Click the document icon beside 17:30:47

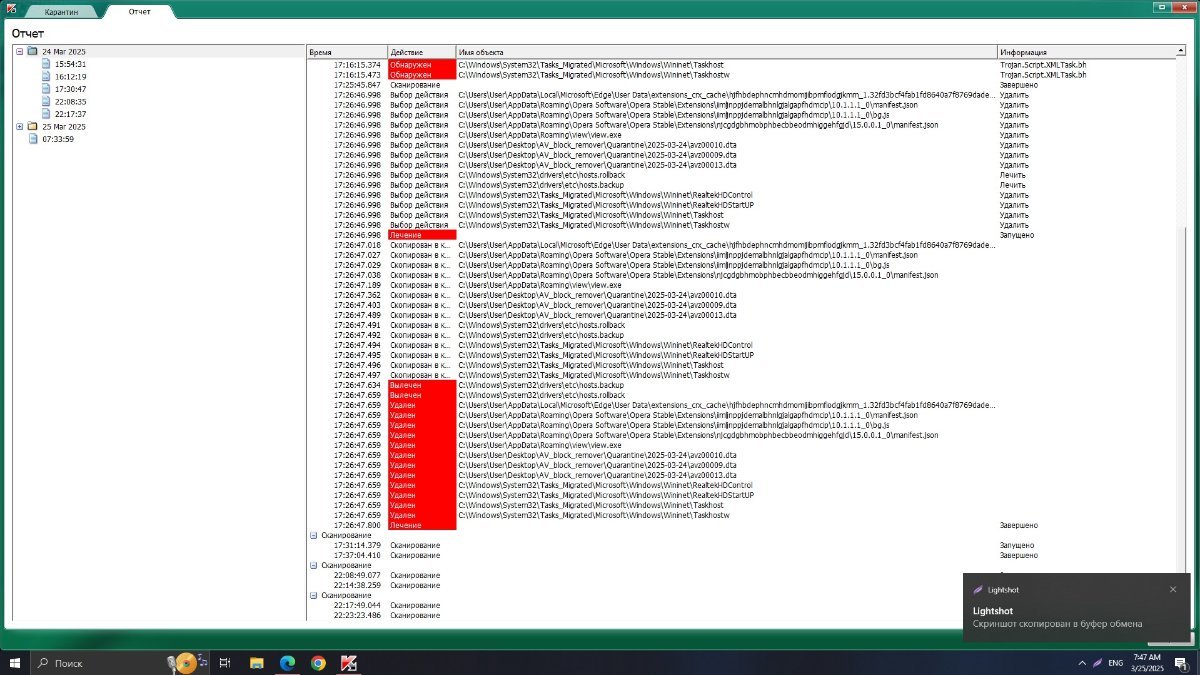45,89
